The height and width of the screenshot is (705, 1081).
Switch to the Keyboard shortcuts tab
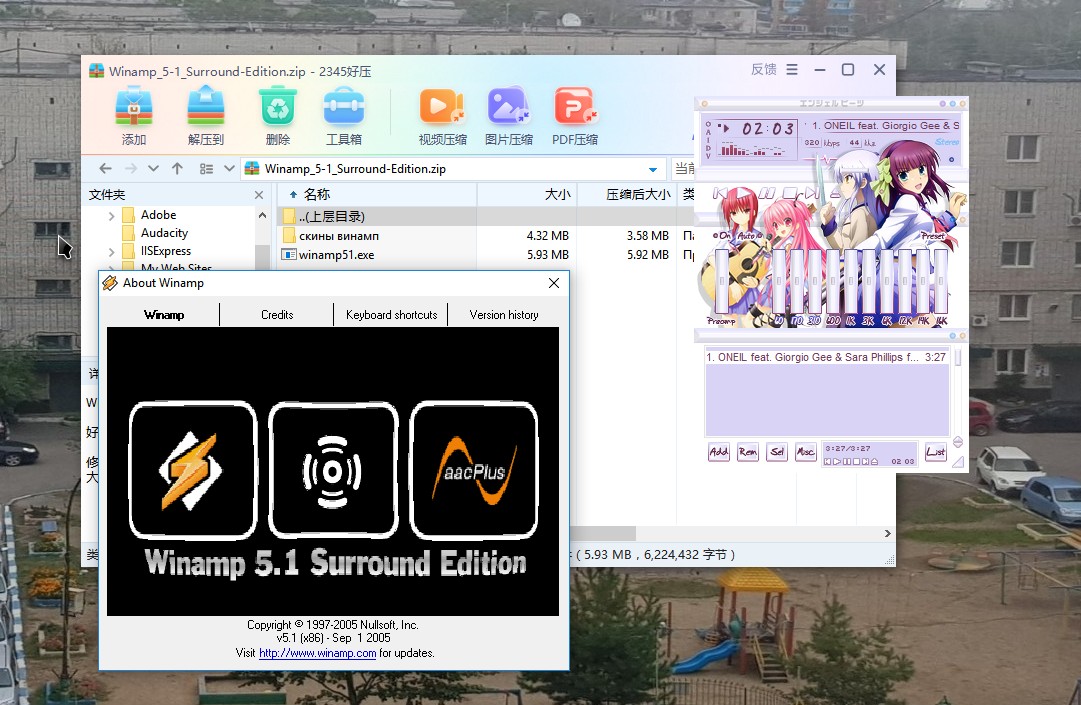pyautogui.click(x=391, y=315)
